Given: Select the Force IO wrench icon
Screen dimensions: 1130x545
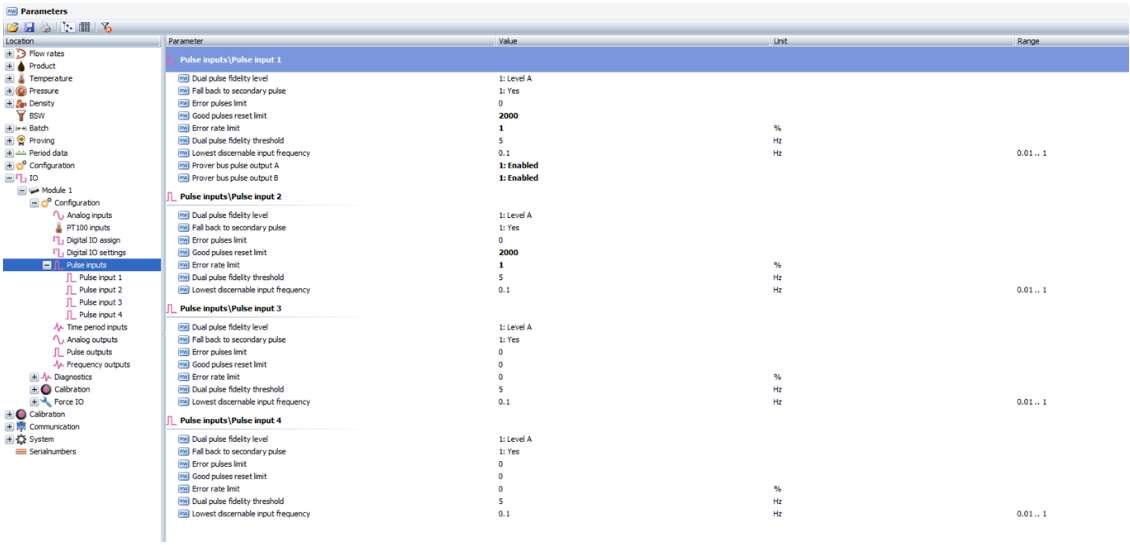Looking at the screenshot, I should coord(46,402).
